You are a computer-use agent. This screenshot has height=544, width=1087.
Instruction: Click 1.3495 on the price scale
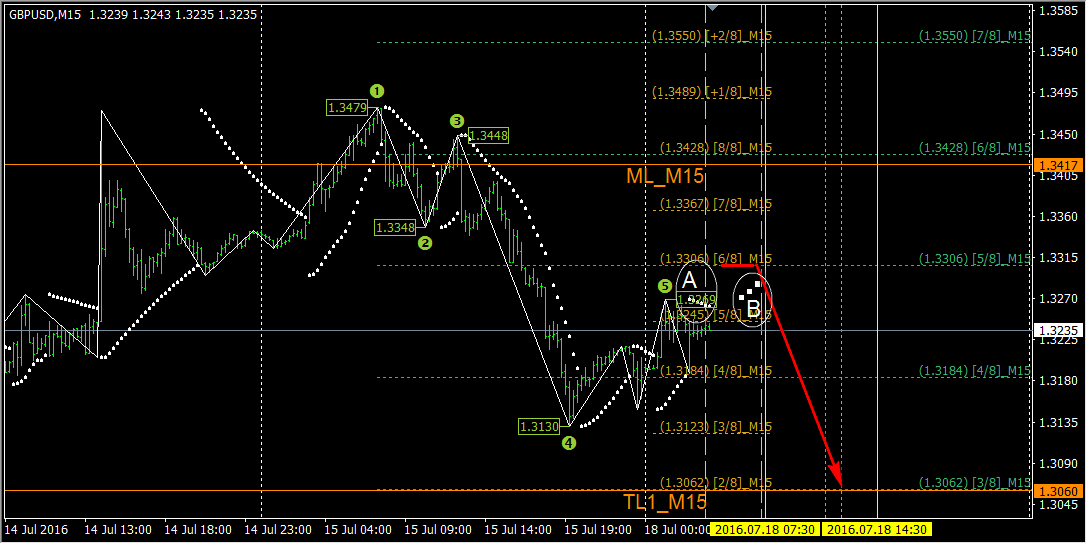pos(1059,93)
